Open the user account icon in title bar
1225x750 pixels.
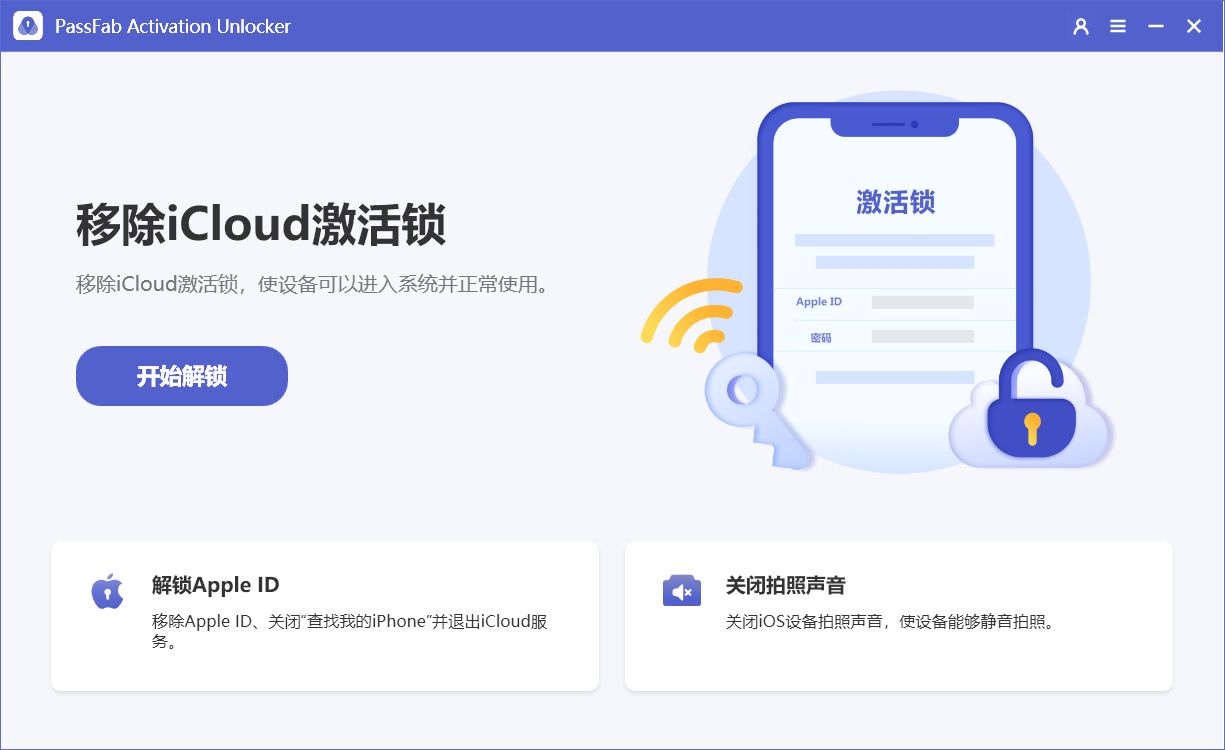coord(1081,27)
